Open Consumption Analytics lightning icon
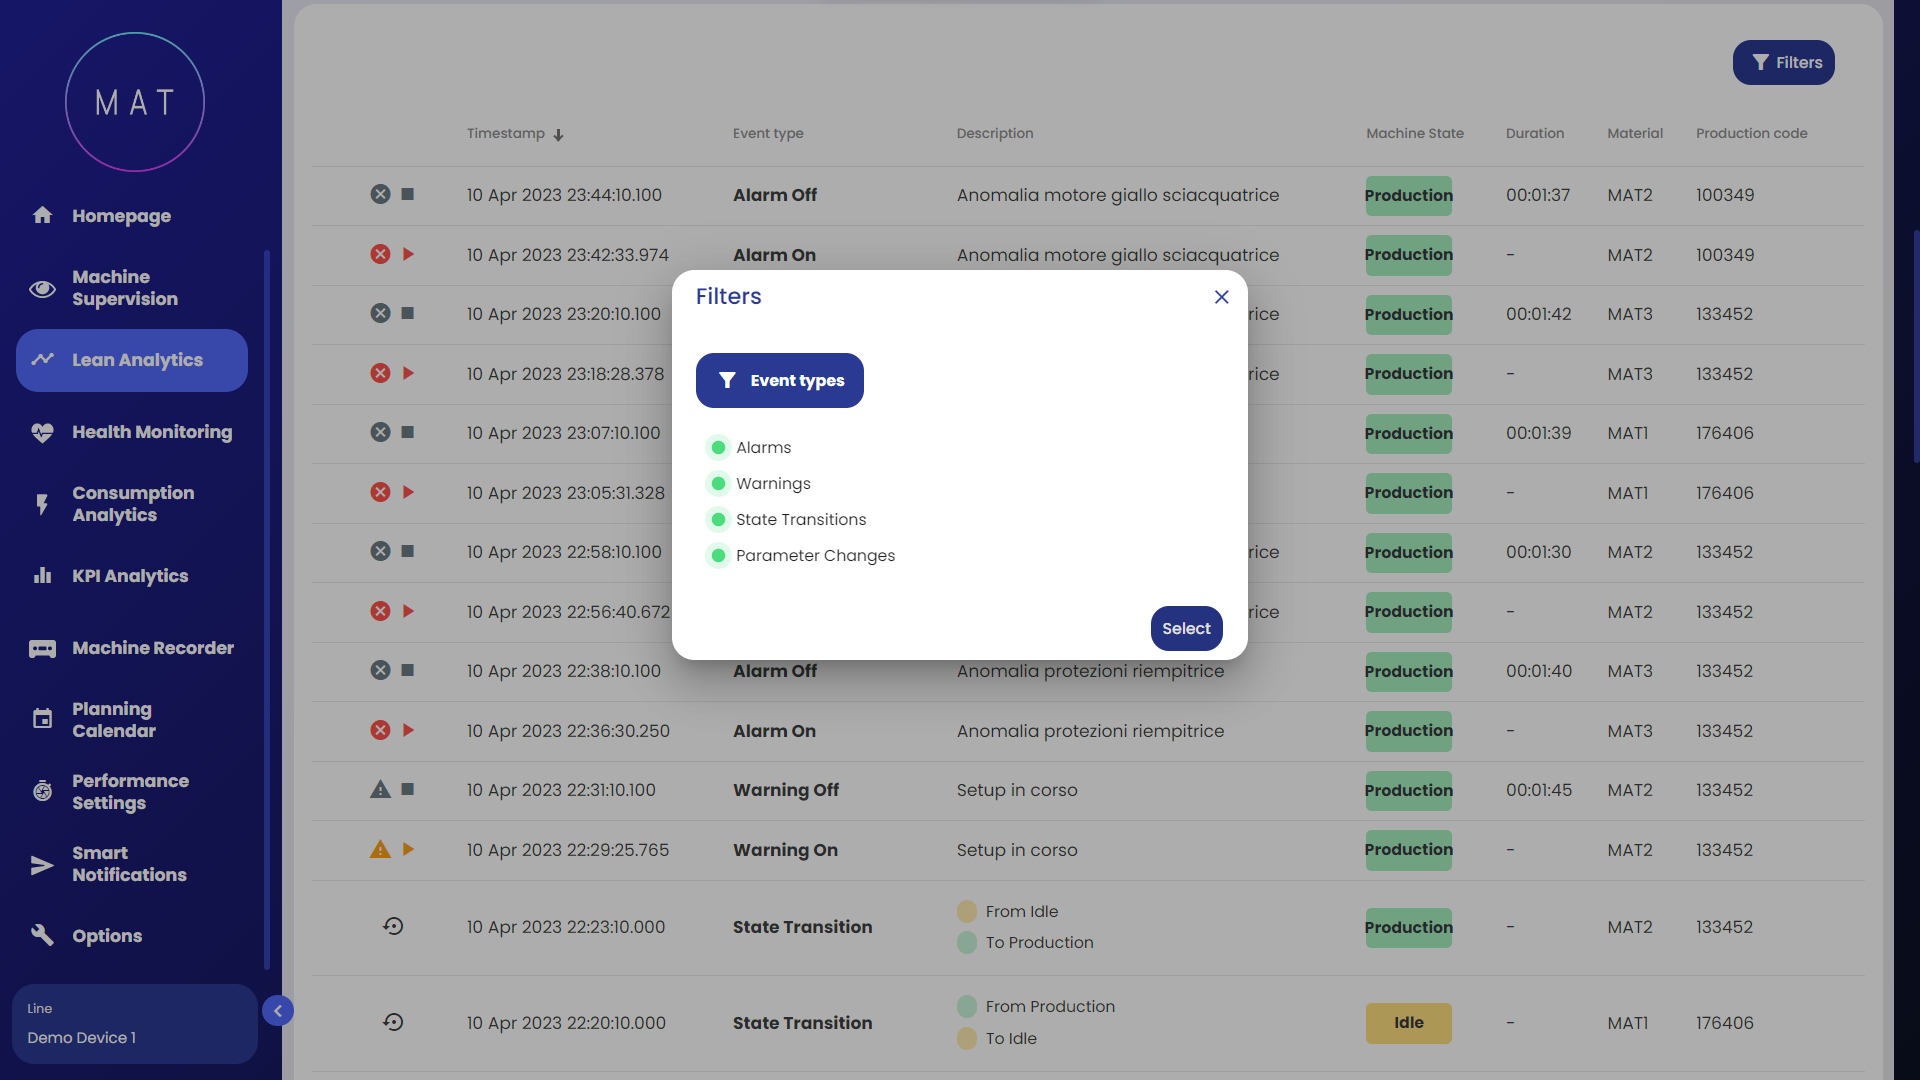Image resolution: width=1920 pixels, height=1080 pixels. point(42,504)
